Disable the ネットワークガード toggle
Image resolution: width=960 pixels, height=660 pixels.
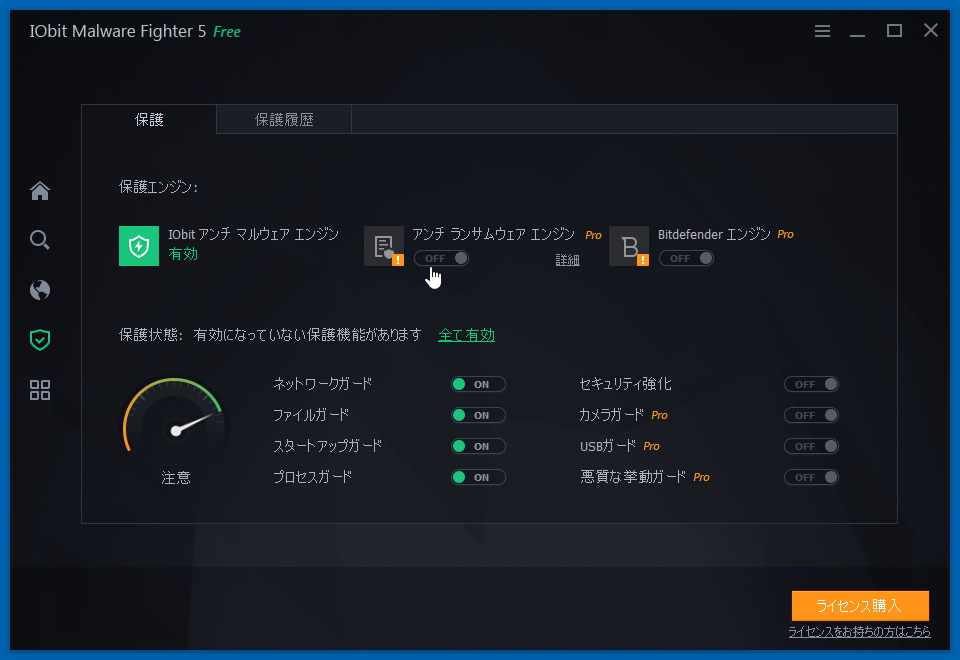pos(477,384)
